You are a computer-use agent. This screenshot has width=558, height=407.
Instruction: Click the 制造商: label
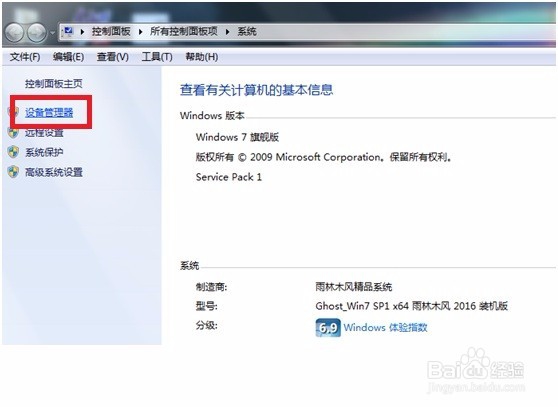coord(211,287)
